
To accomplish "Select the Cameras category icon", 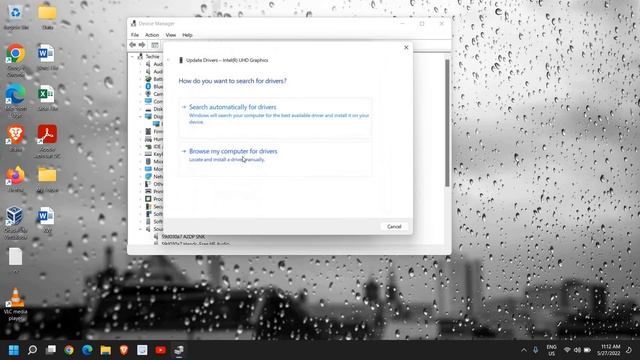I will pyautogui.click(x=148, y=94).
